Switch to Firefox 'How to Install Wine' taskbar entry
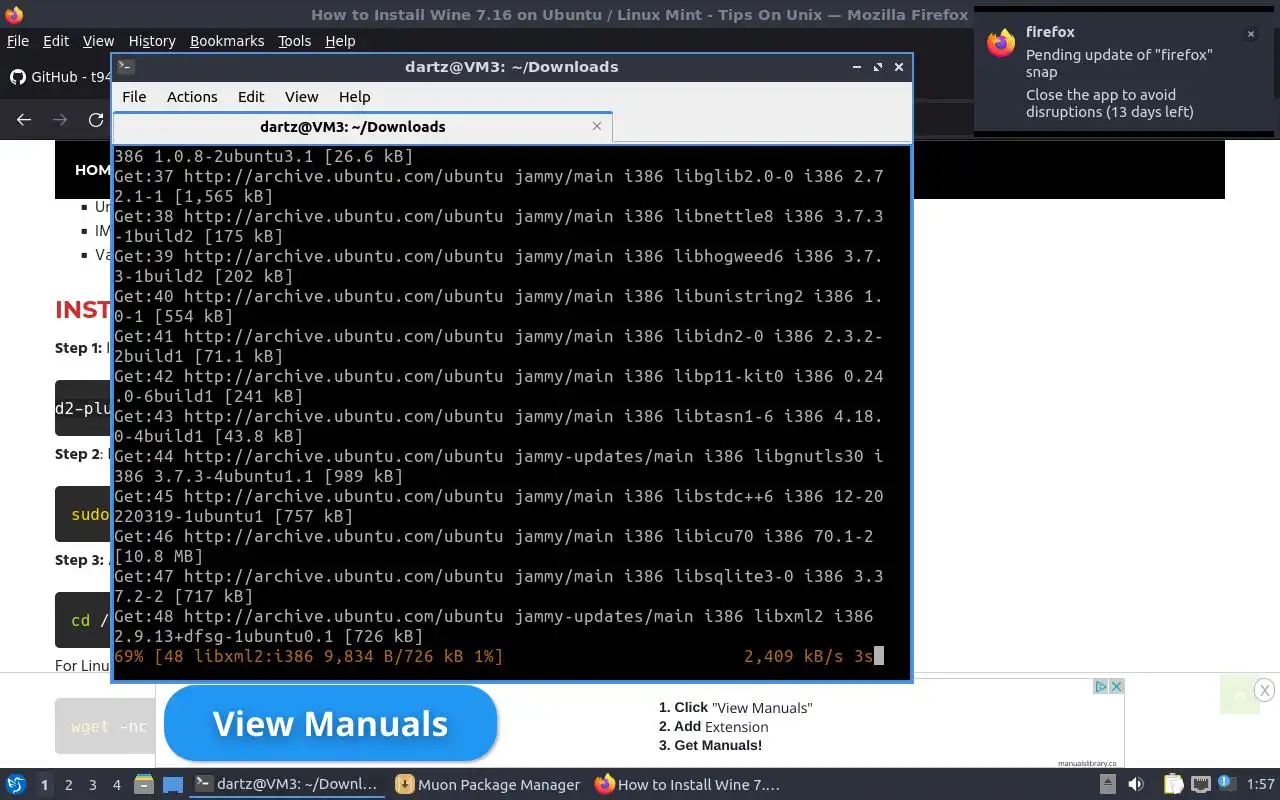 pyautogui.click(x=688, y=785)
